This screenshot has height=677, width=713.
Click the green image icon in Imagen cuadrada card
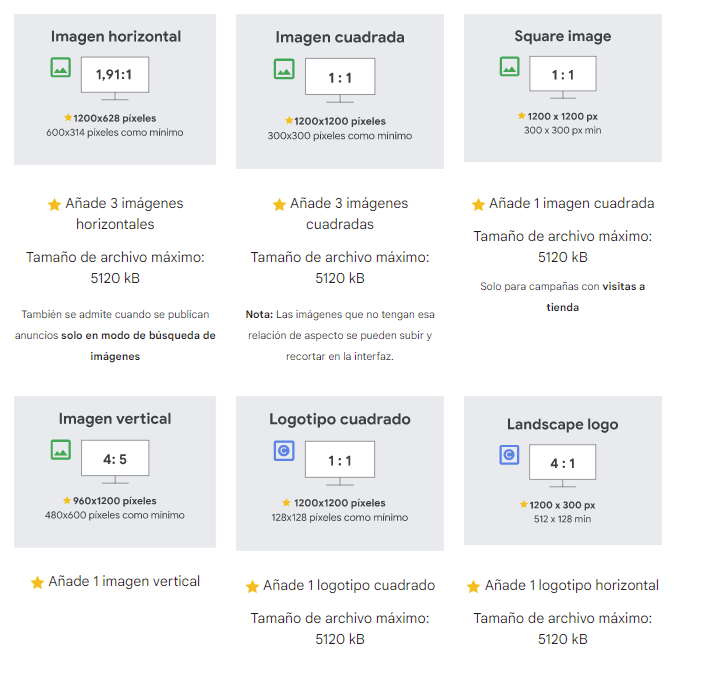[284, 69]
